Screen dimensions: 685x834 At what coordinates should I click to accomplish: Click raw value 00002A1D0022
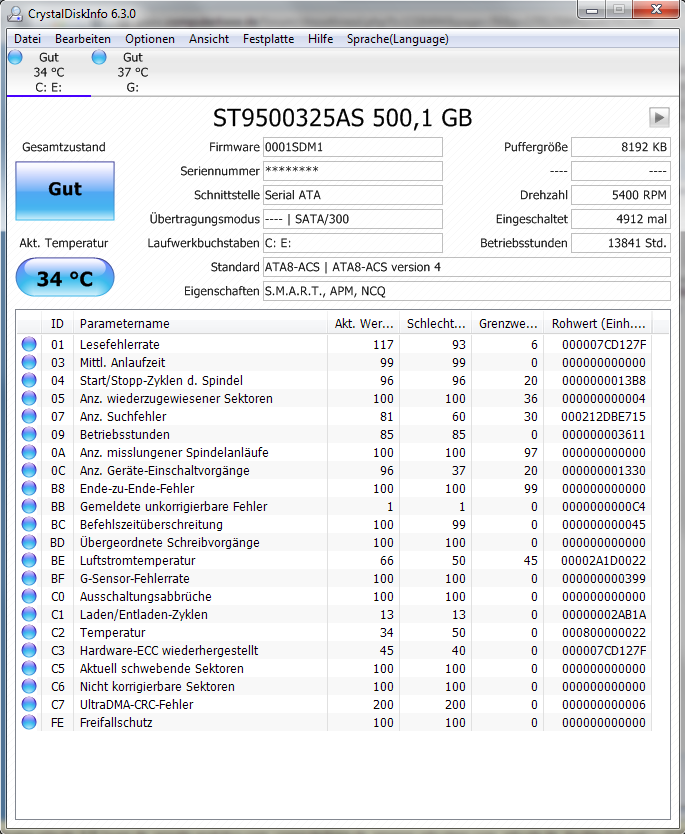[603, 560]
